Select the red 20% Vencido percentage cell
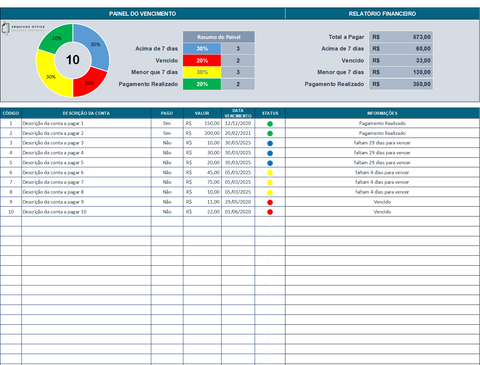 pos(202,60)
